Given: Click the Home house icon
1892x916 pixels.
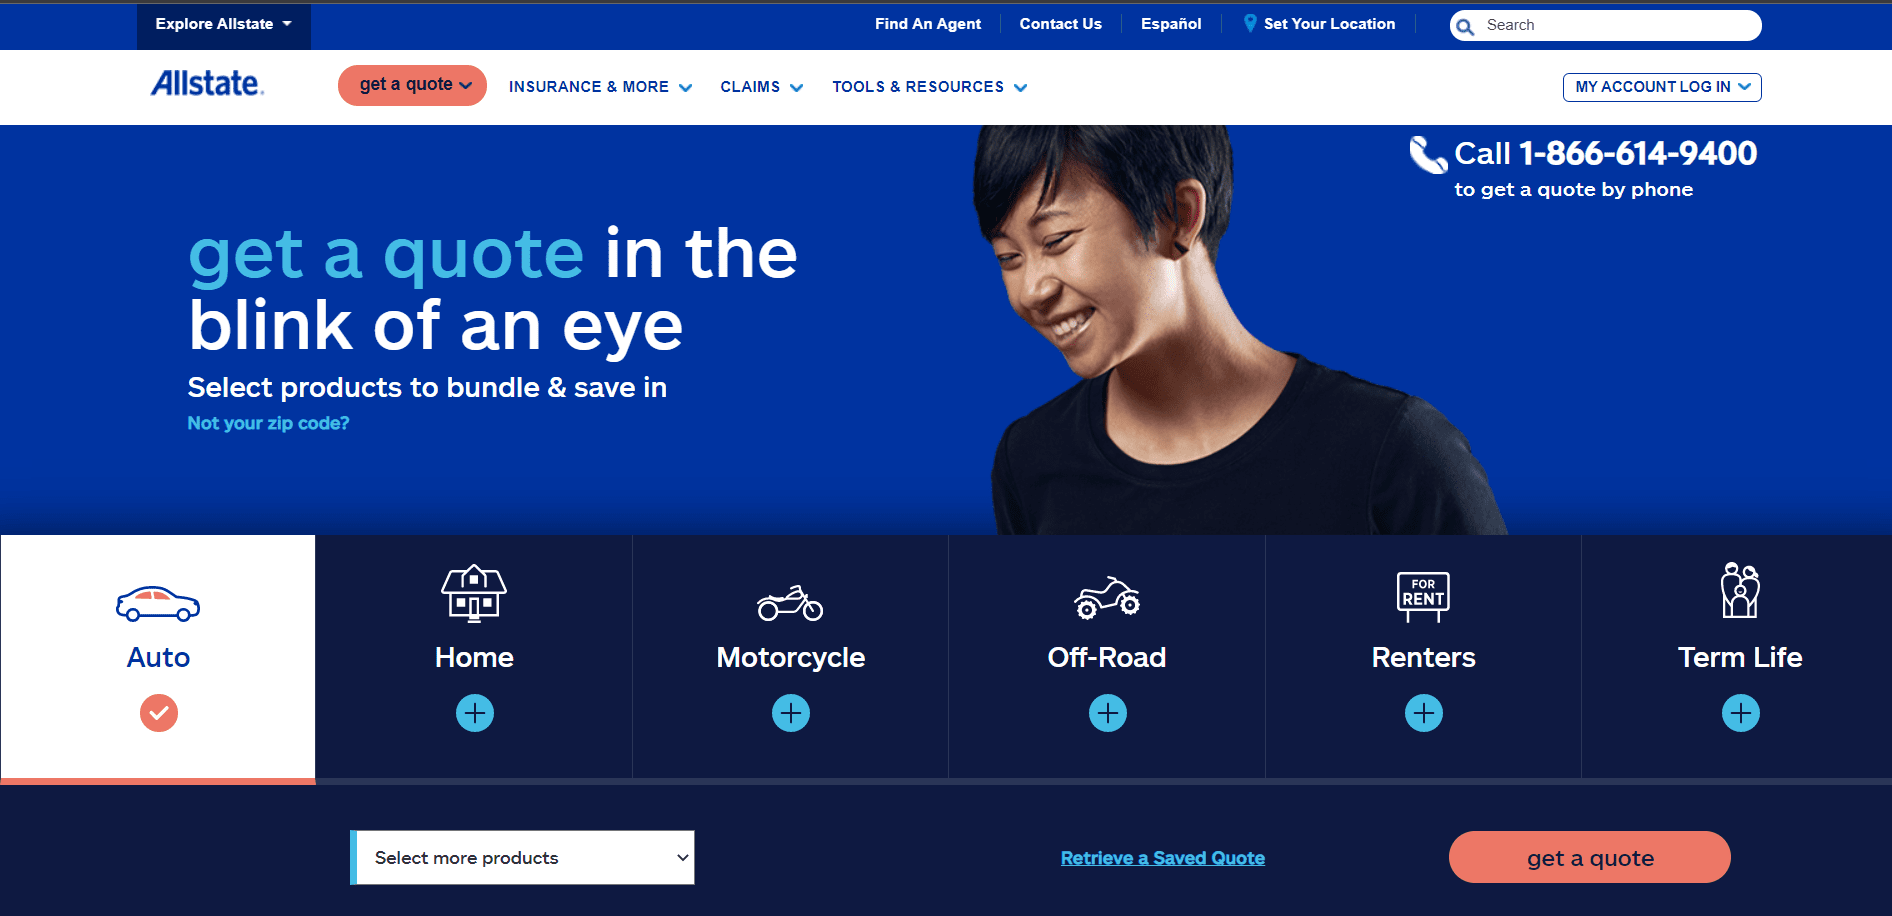Looking at the screenshot, I should 474,594.
